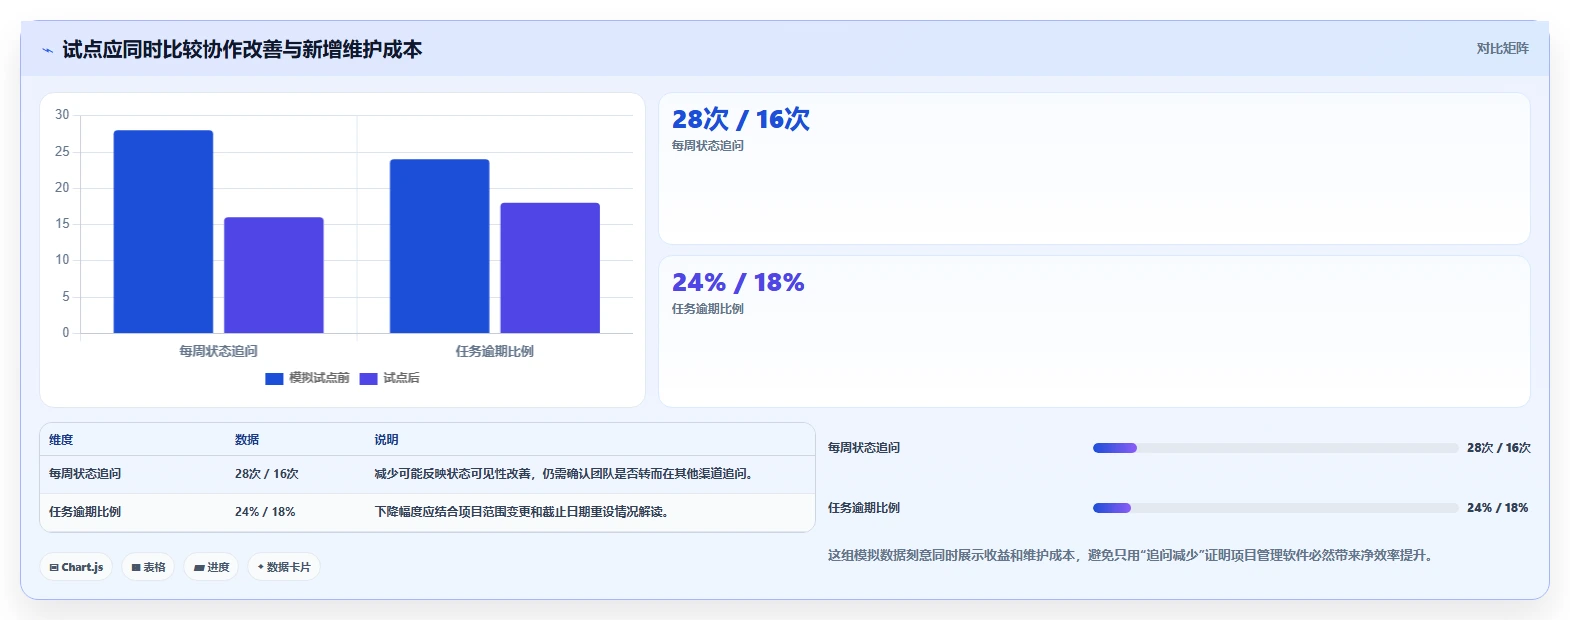Click the 数据卡片 tag chip

pos(284,567)
